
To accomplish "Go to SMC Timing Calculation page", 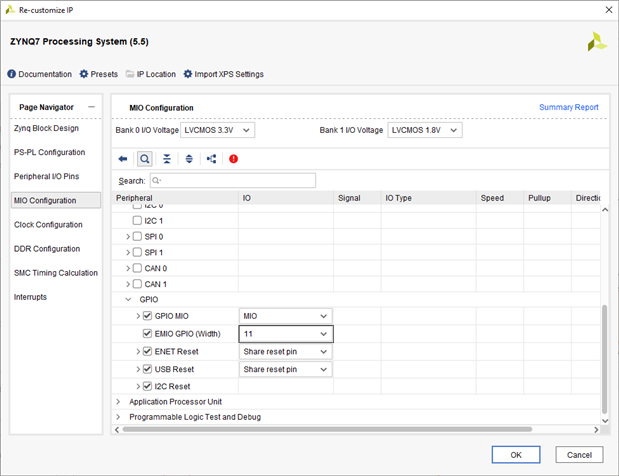I will click(56, 273).
